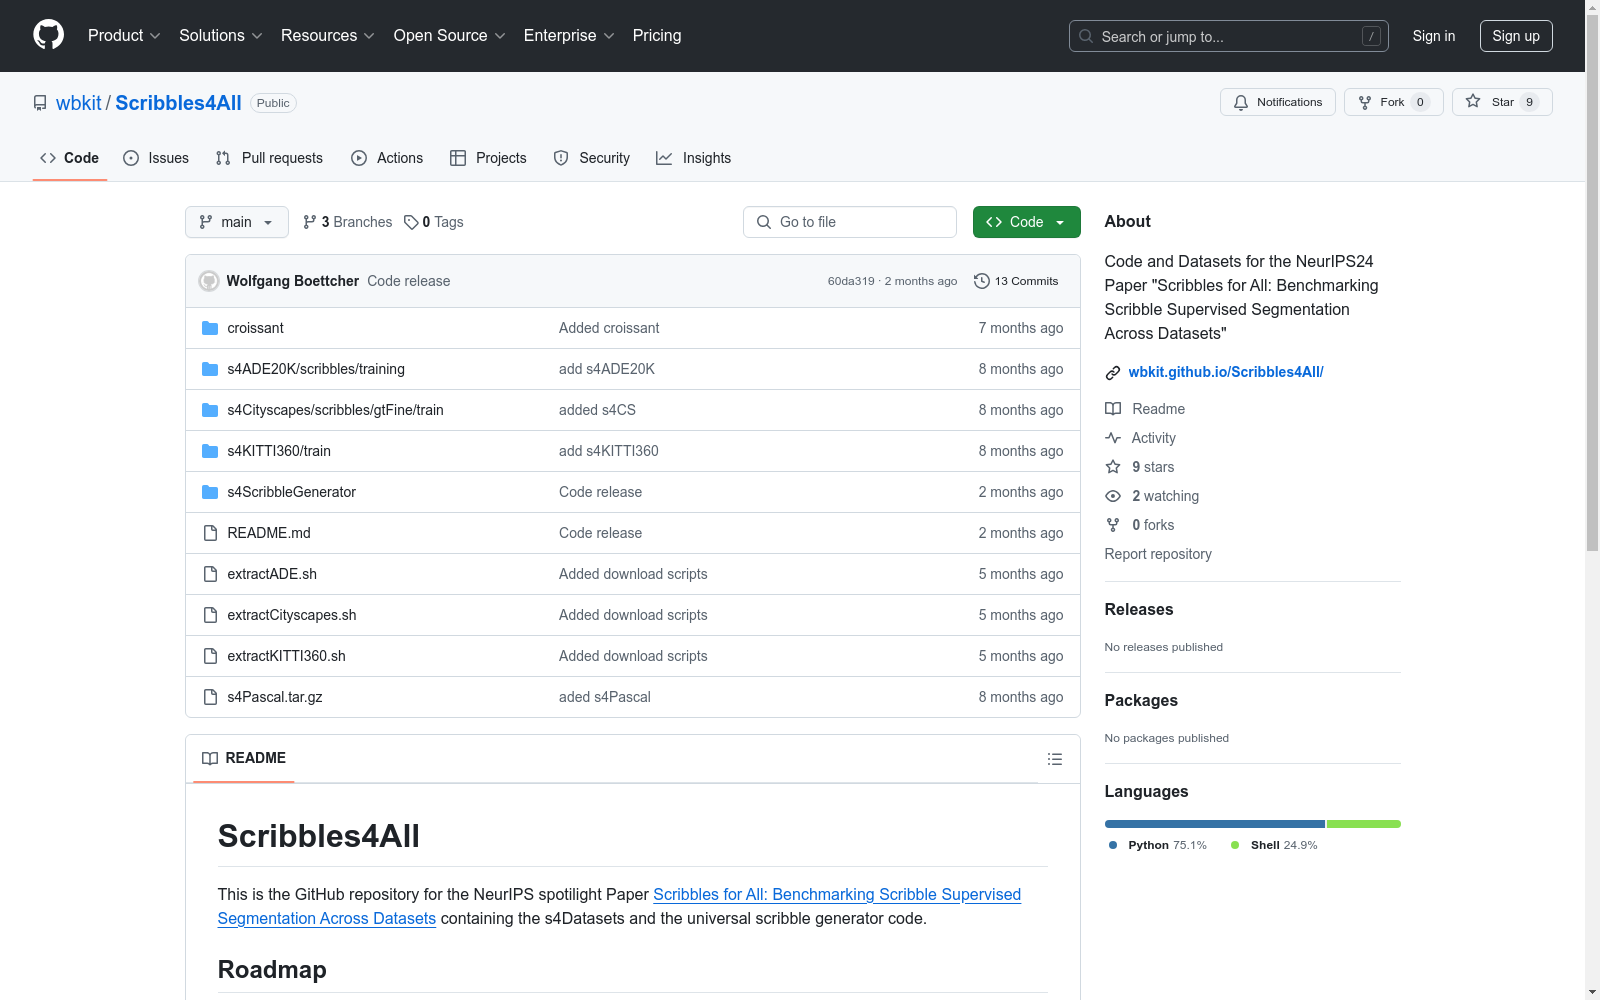Image resolution: width=1600 pixels, height=1000 pixels.
Task: Open the Scribbles4All repository name link
Action: (179, 103)
